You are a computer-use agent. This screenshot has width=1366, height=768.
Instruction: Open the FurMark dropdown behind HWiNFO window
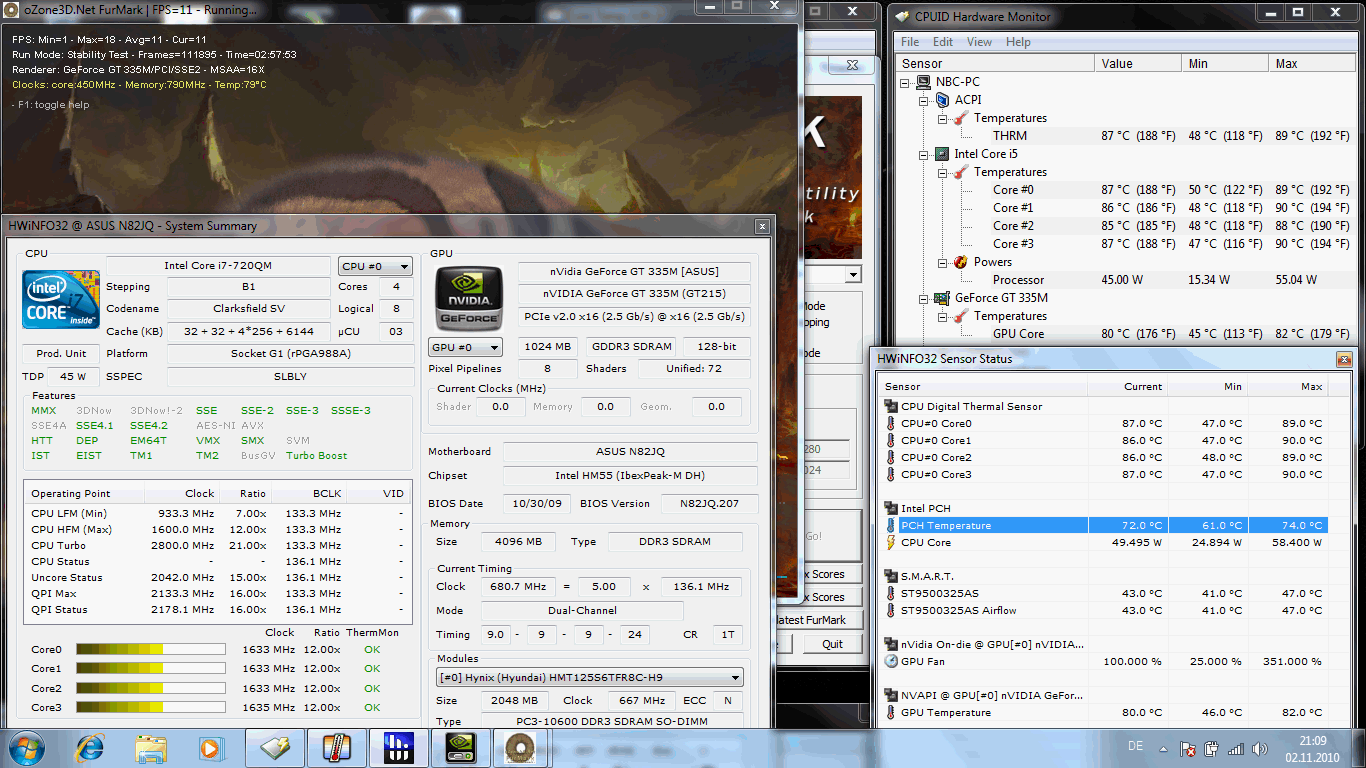[x=852, y=274]
